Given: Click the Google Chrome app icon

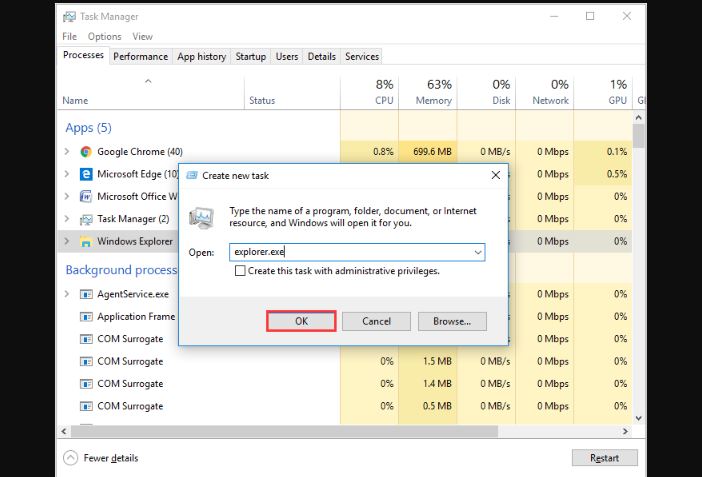Looking at the screenshot, I should click(86, 152).
